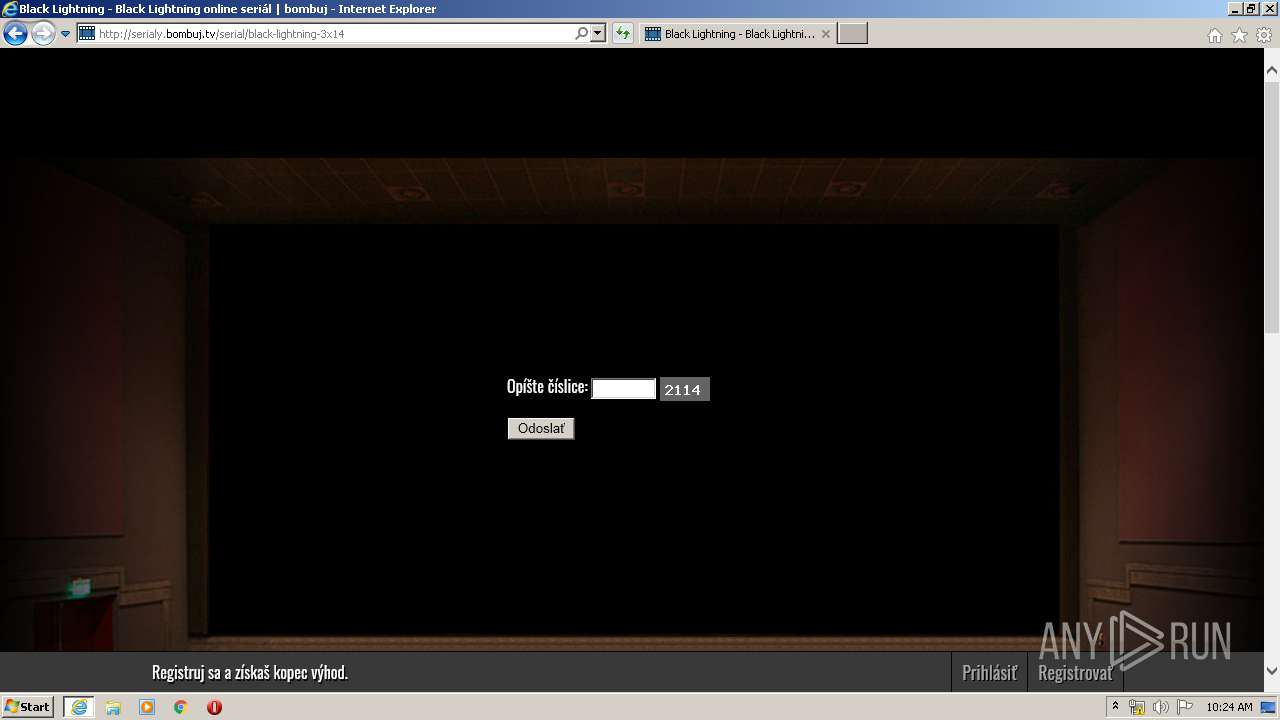Submit the captcha with Odoslať button
This screenshot has height=720, width=1280.
tap(541, 429)
